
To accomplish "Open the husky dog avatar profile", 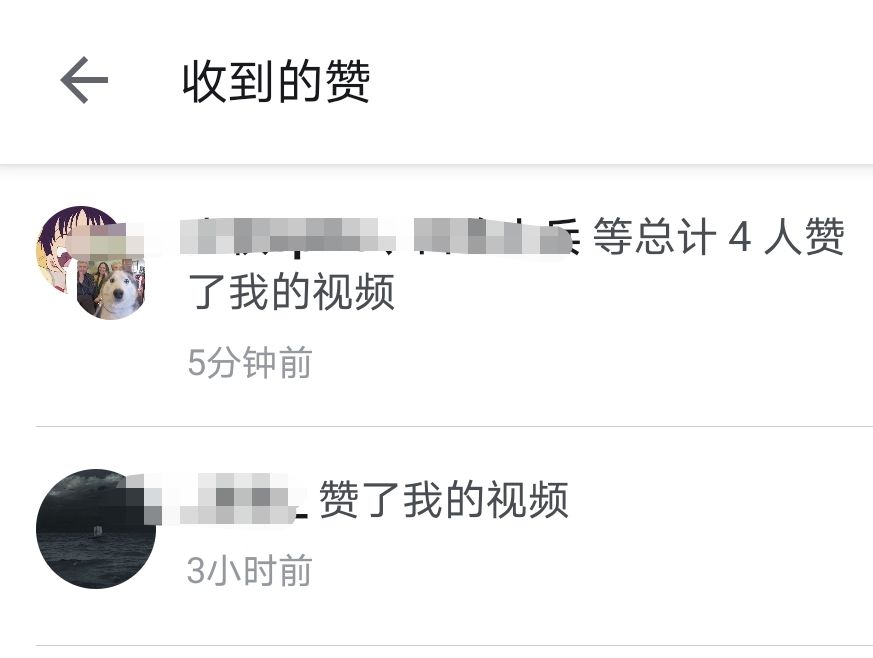I will tap(111, 287).
